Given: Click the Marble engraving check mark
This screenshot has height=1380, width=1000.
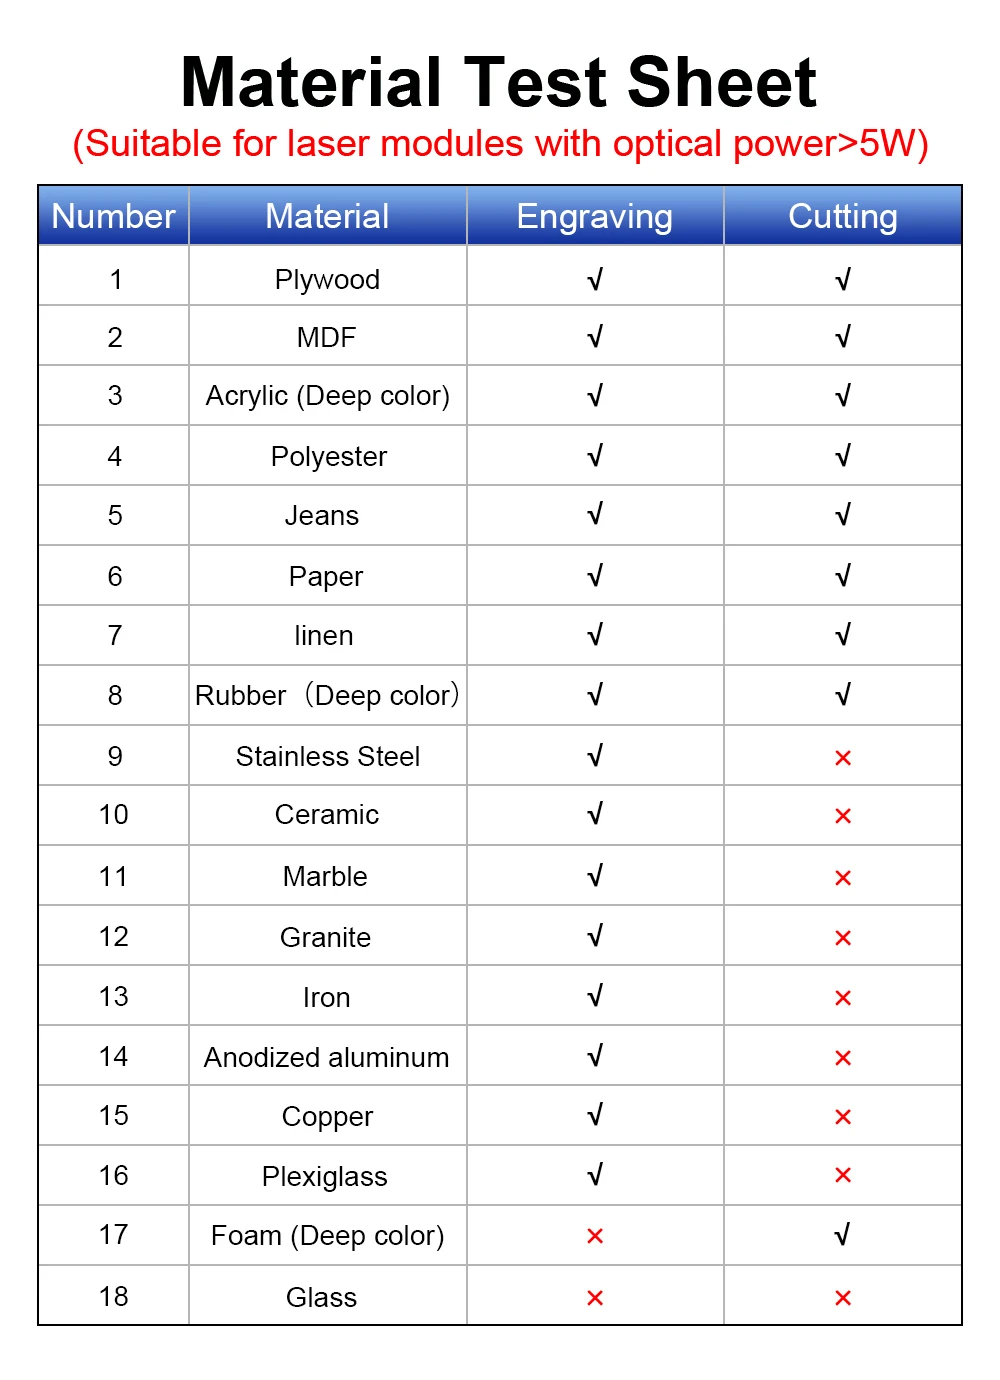Looking at the screenshot, I should [x=595, y=876].
